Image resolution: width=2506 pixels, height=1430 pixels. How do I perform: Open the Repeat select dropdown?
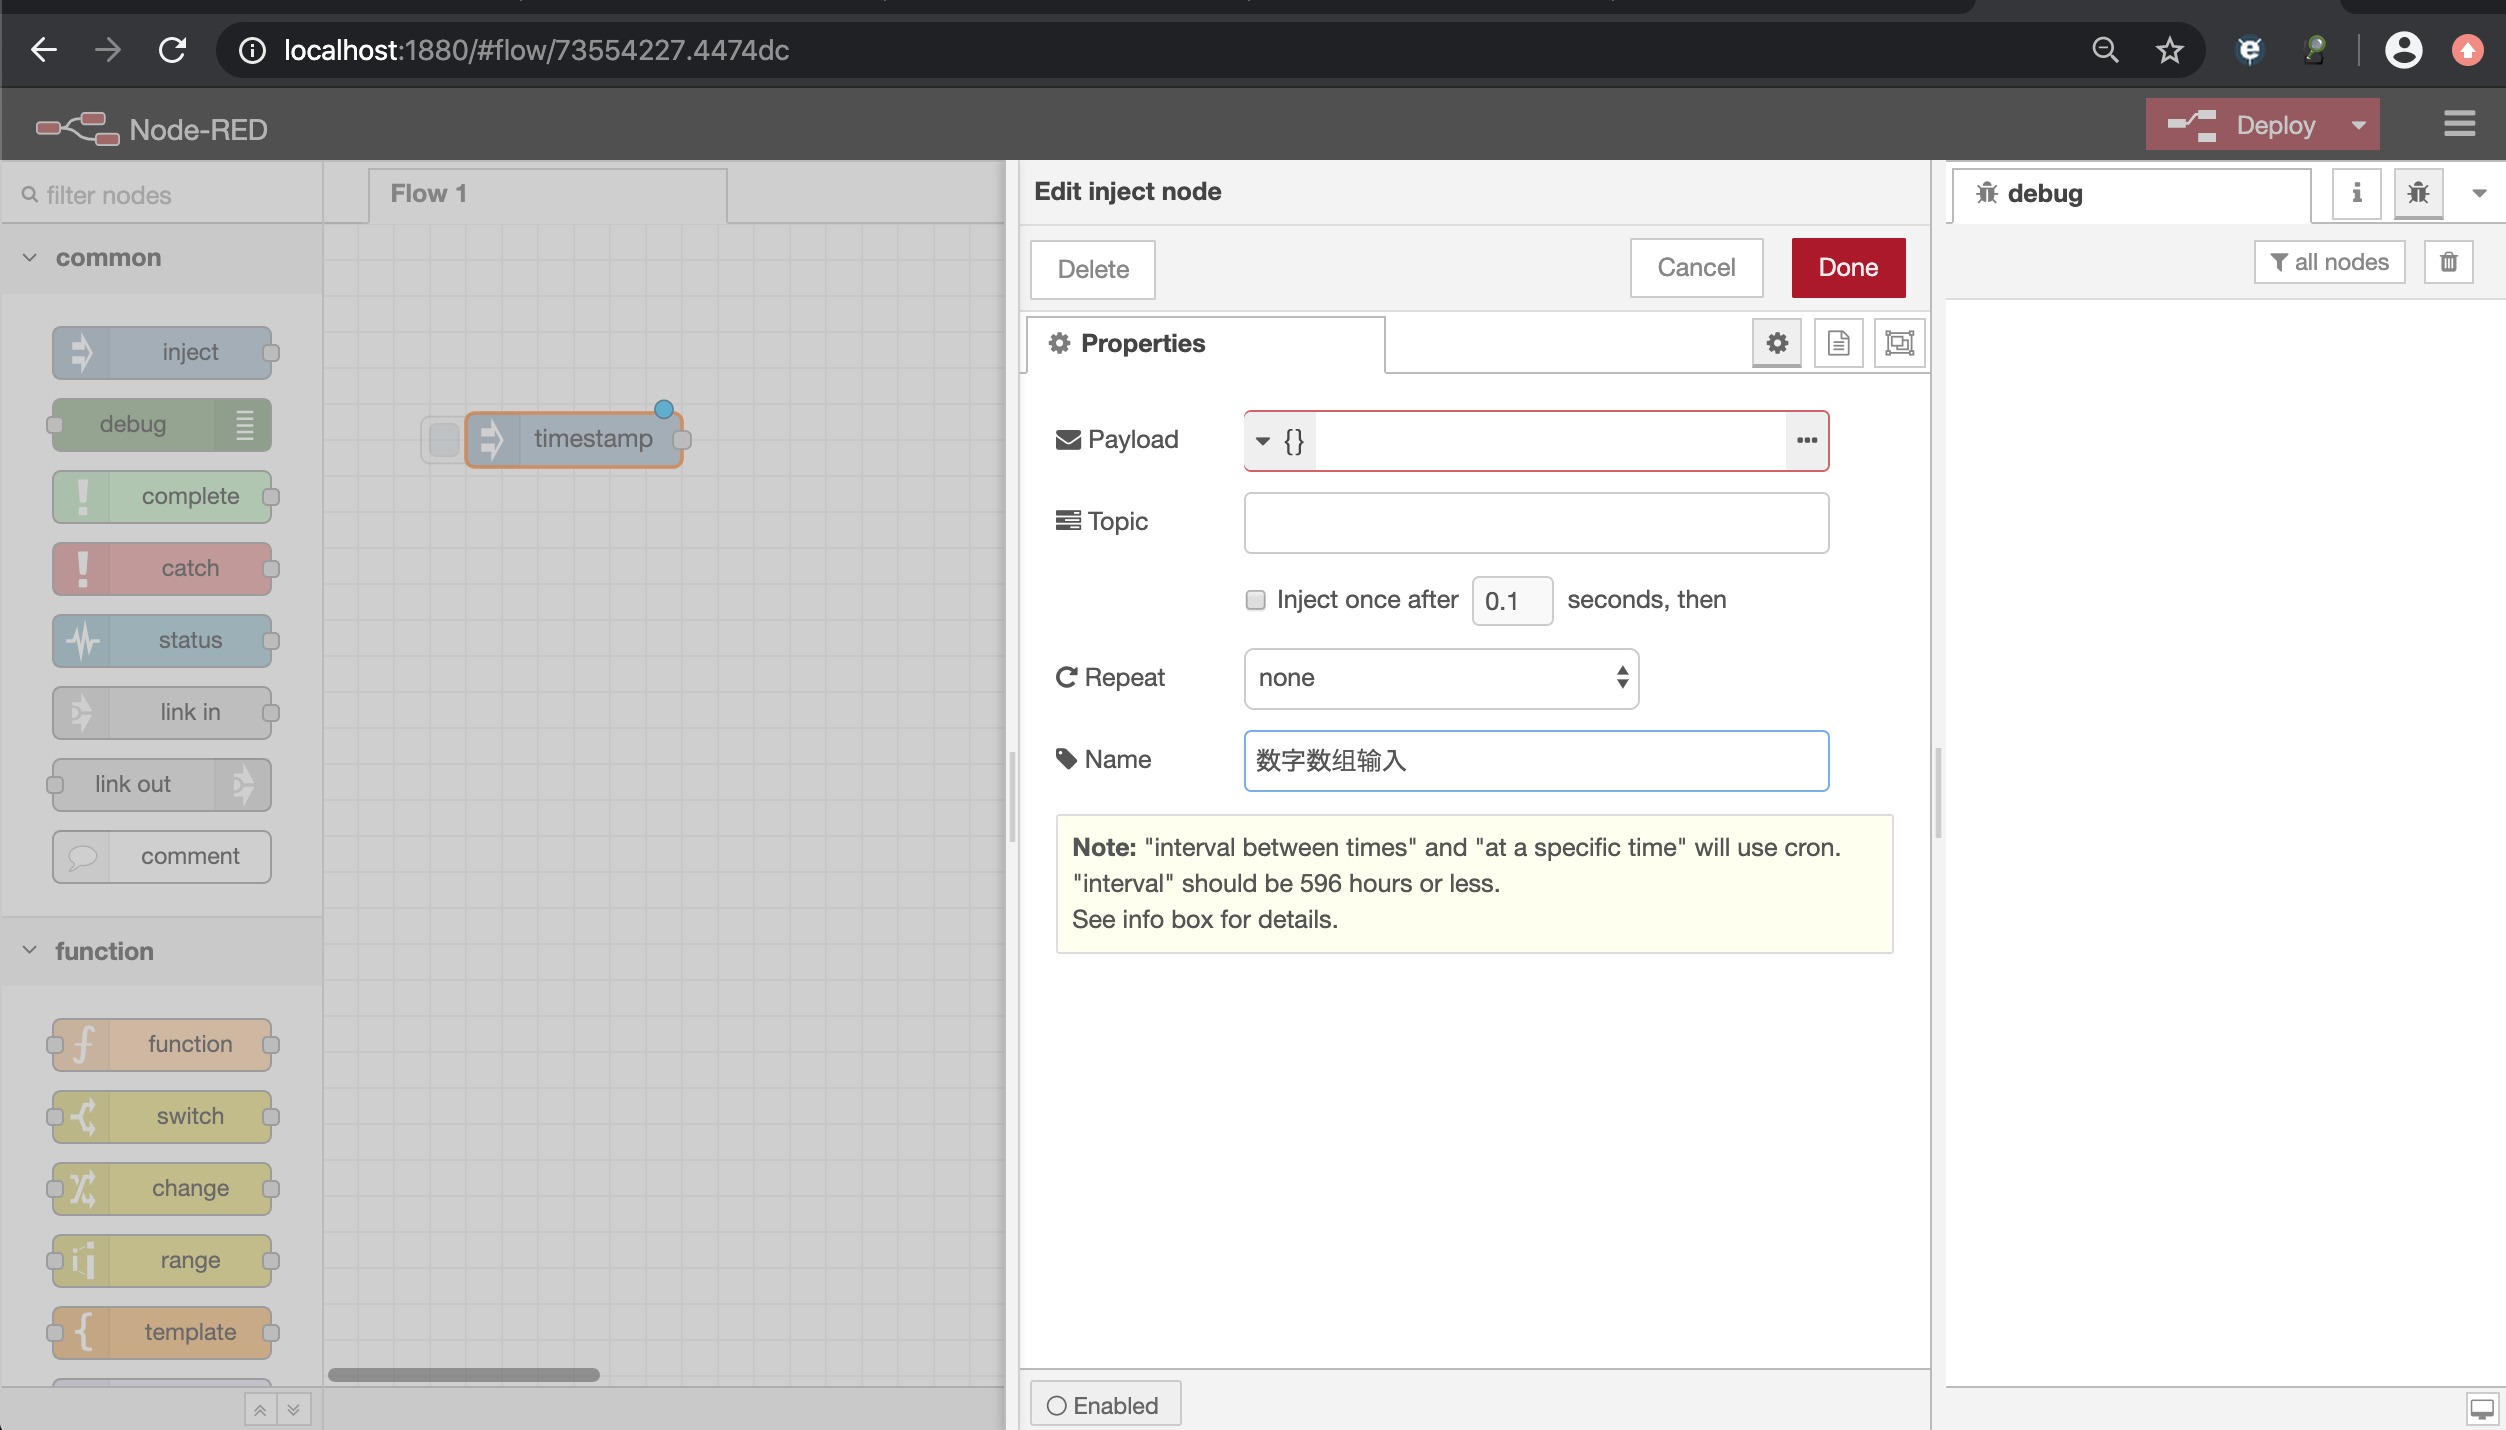pos(1441,679)
